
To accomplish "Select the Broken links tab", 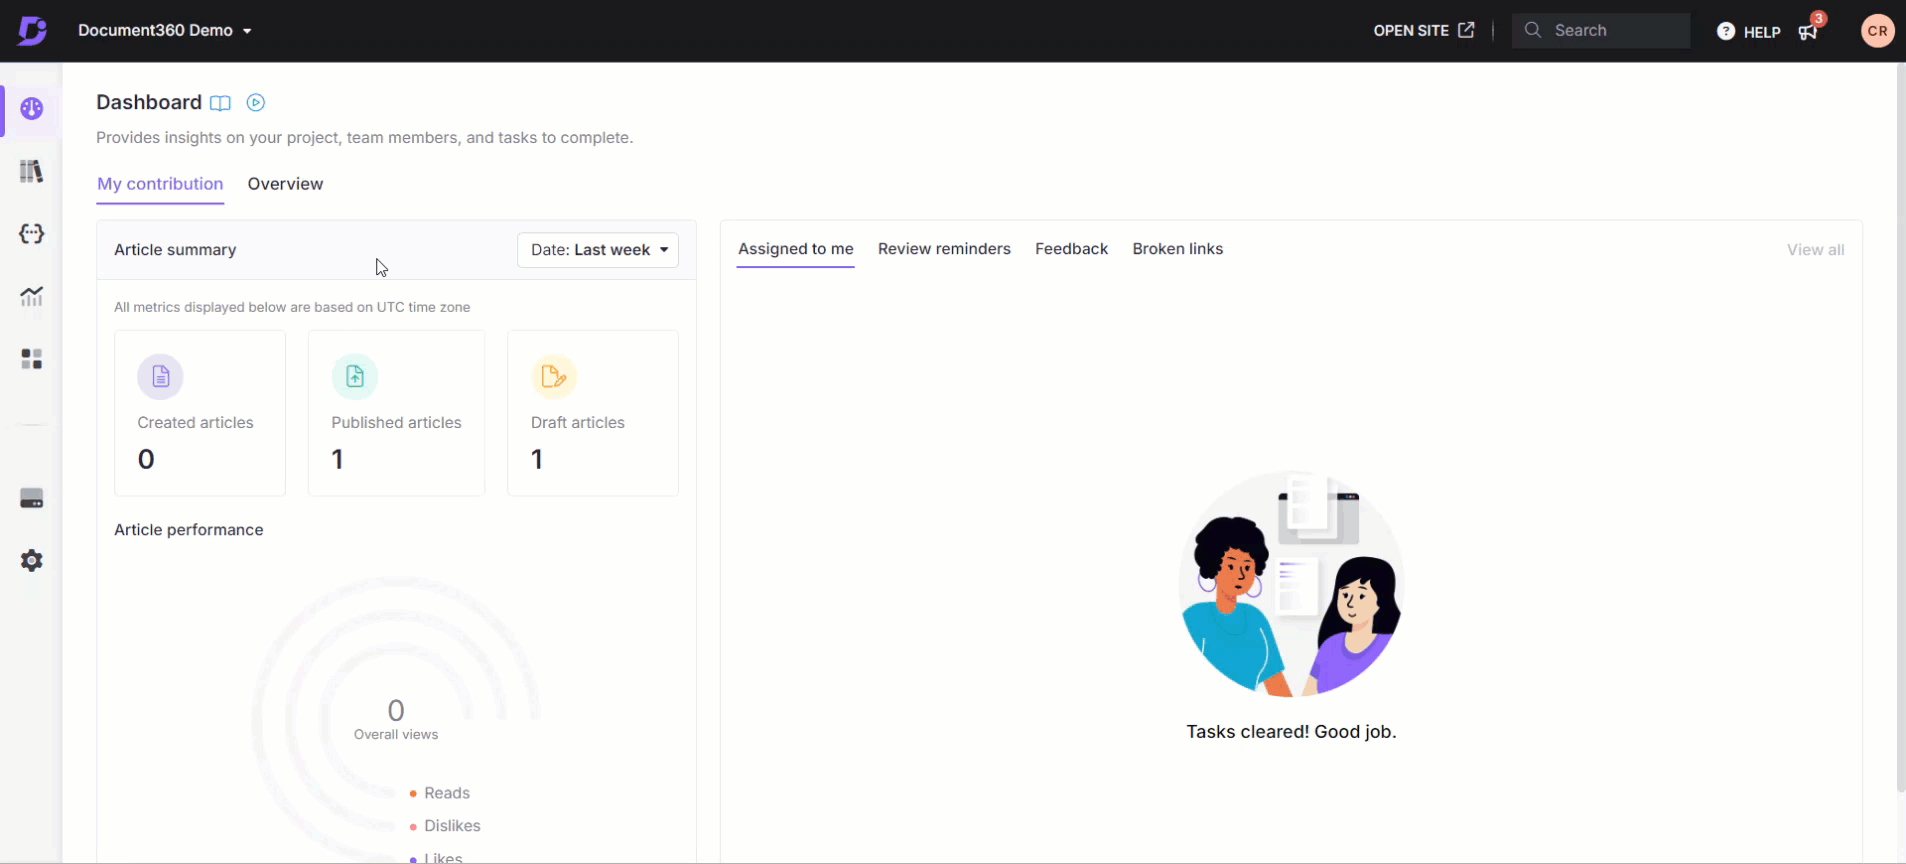I will click(1178, 249).
